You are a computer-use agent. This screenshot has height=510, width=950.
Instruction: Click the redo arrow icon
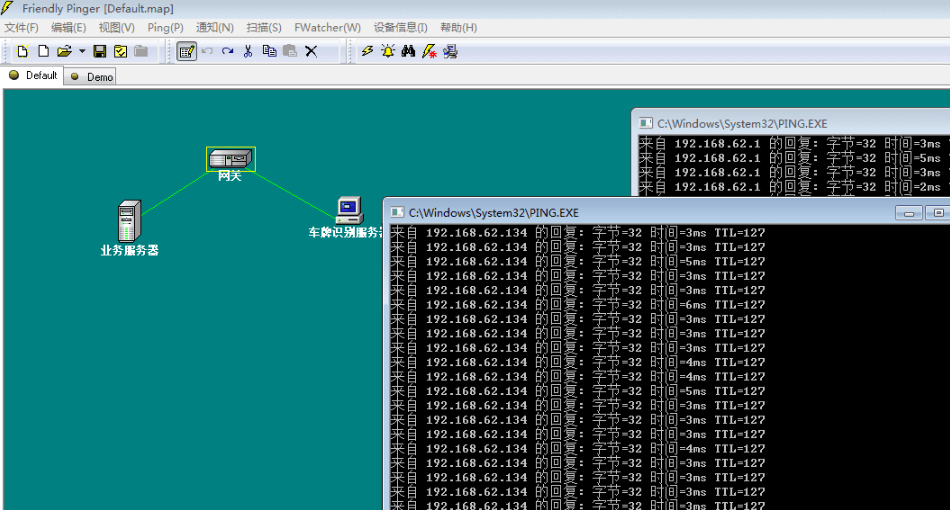coord(228,51)
